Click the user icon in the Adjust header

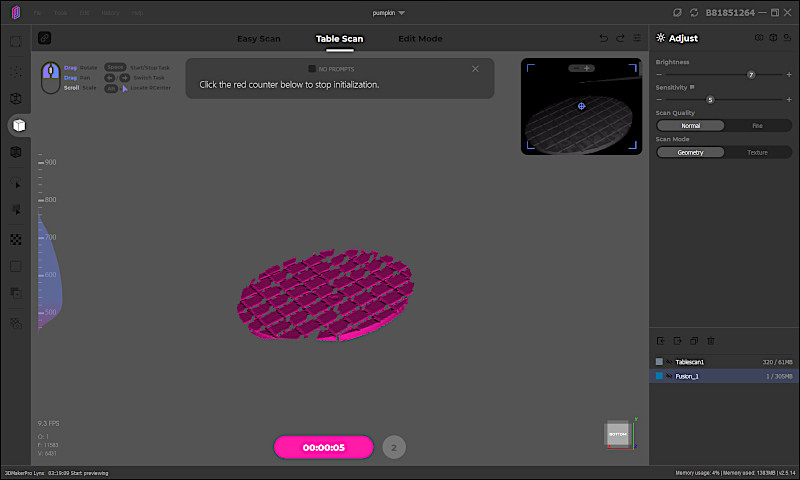click(787, 38)
